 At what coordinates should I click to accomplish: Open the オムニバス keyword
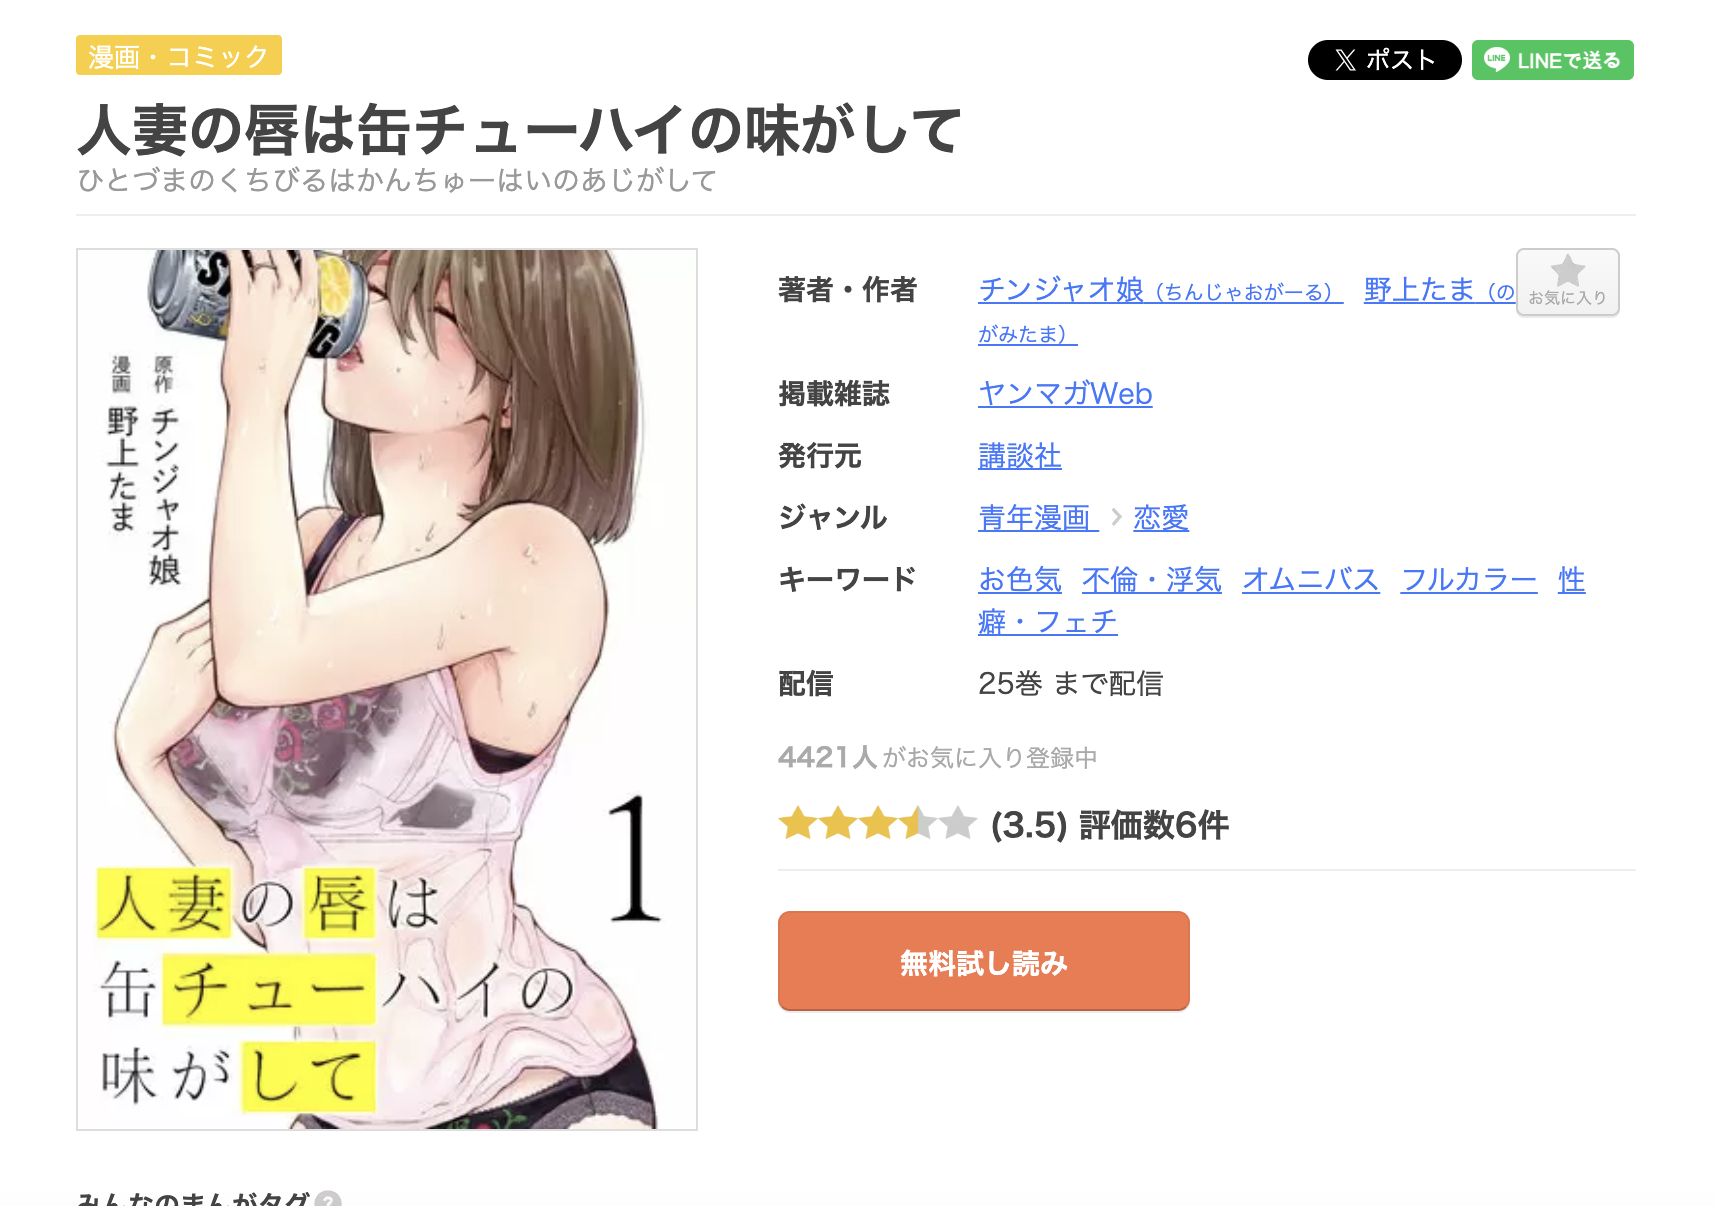(1311, 580)
